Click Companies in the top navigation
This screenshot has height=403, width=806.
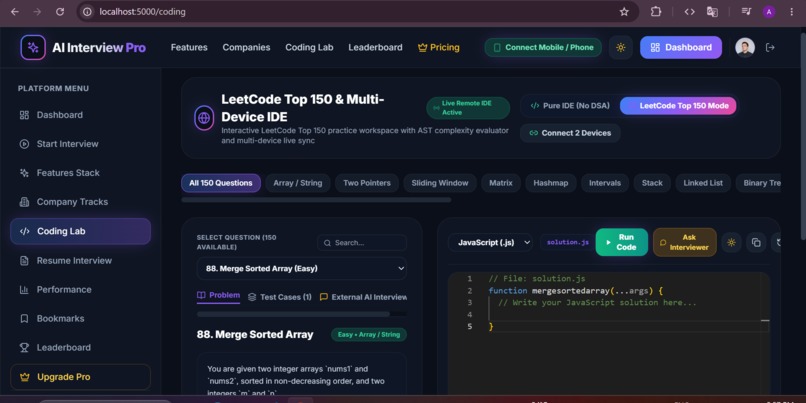pos(246,47)
